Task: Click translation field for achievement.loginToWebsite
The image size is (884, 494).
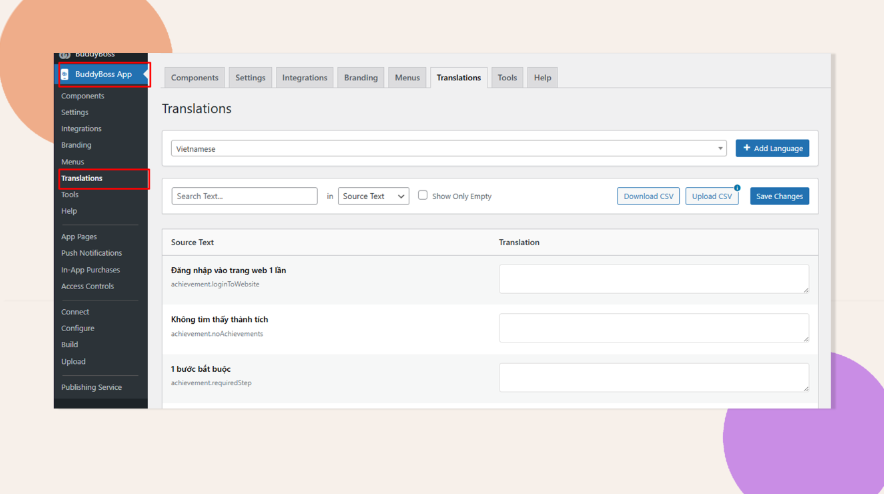Action: pos(654,279)
